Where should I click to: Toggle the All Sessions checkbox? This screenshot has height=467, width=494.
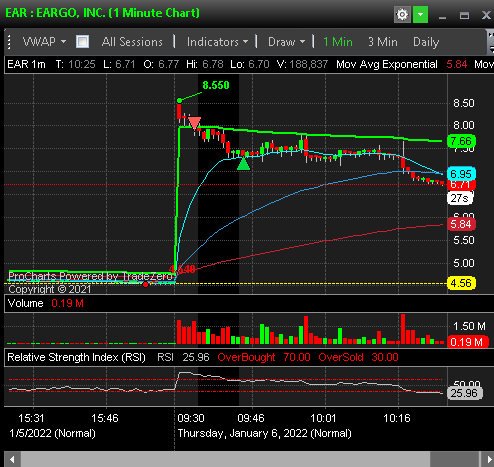pyautogui.click(x=82, y=42)
